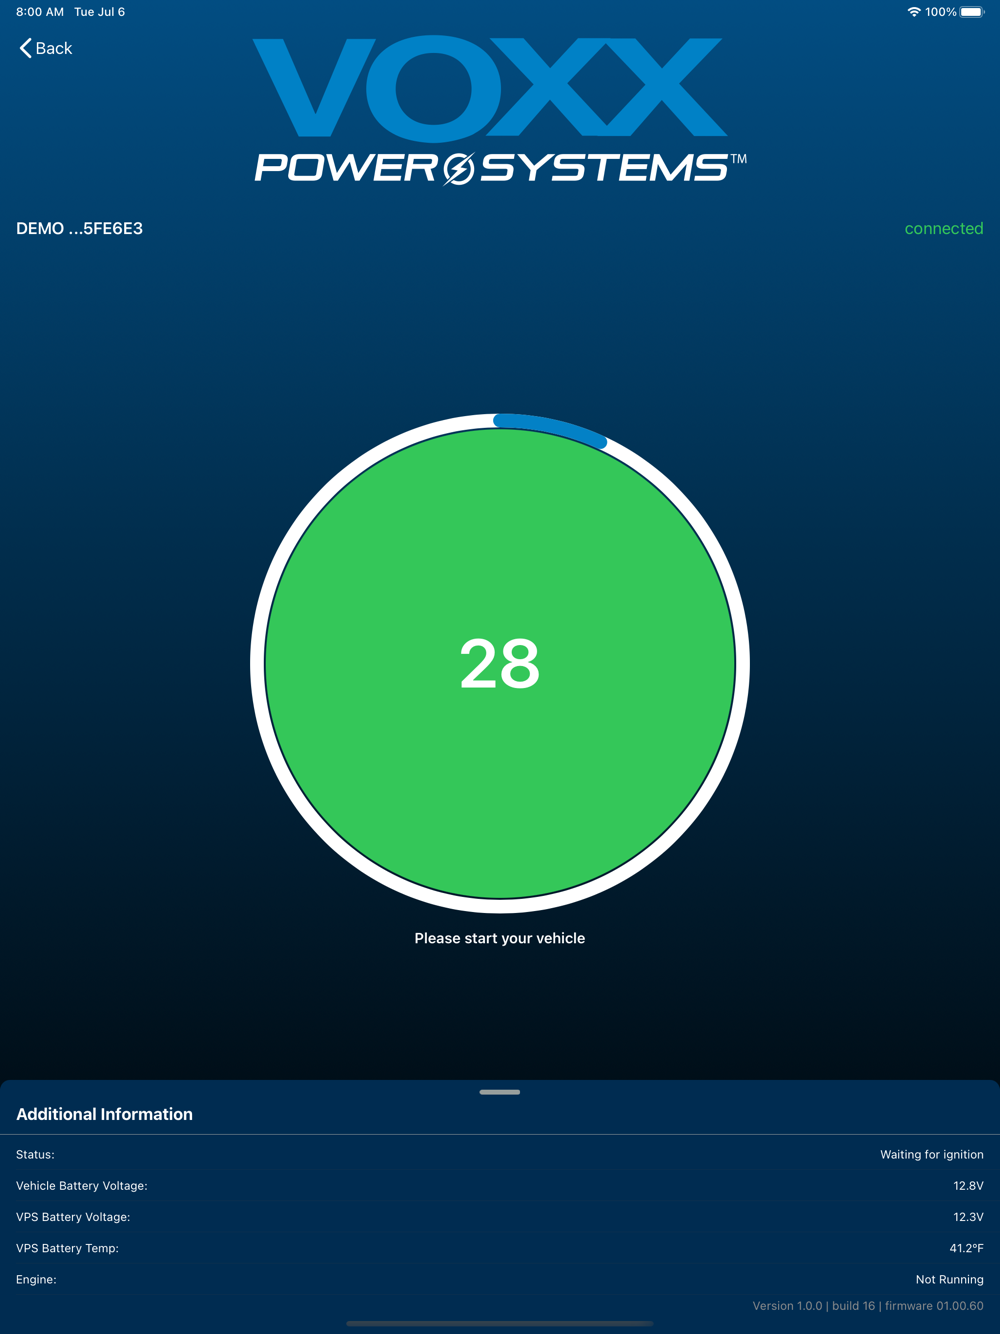Tap the 100% battery percentage
Viewport: 1000px width, 1334px height.
pyautogui.click(x=940, y=12)
